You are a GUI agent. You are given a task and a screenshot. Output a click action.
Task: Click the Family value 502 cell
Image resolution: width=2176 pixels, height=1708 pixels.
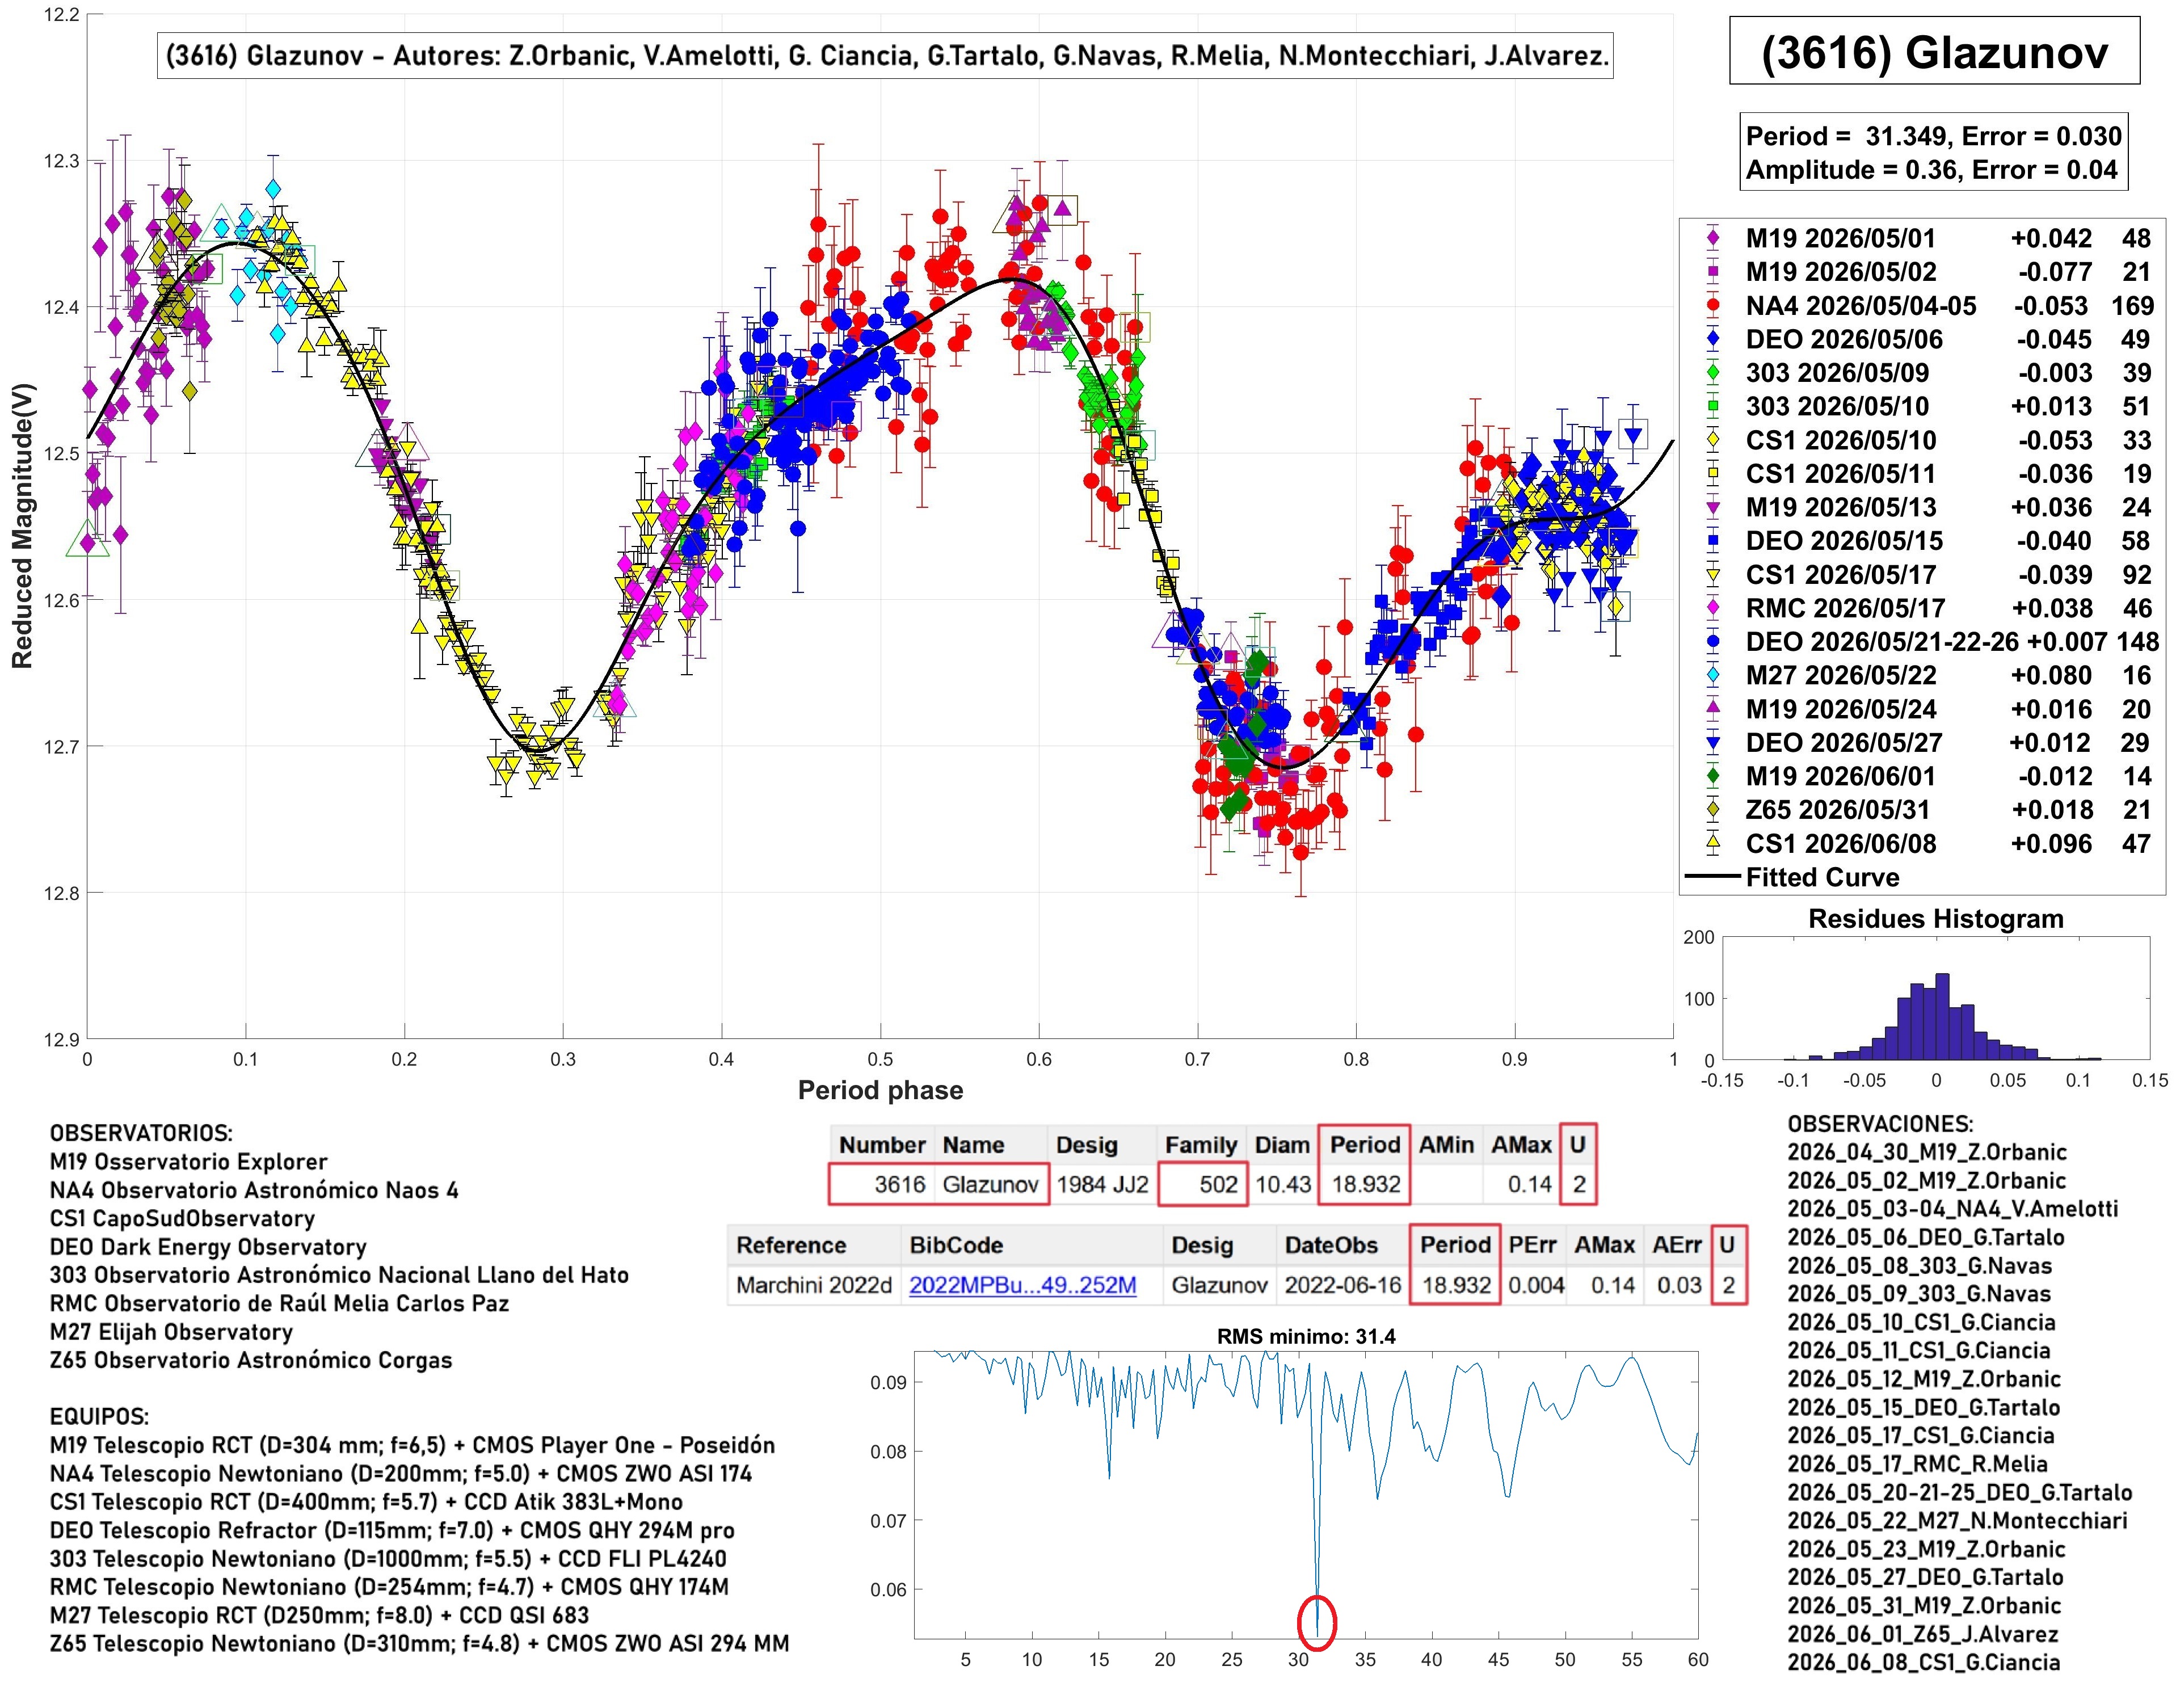click(1202, 1184)
